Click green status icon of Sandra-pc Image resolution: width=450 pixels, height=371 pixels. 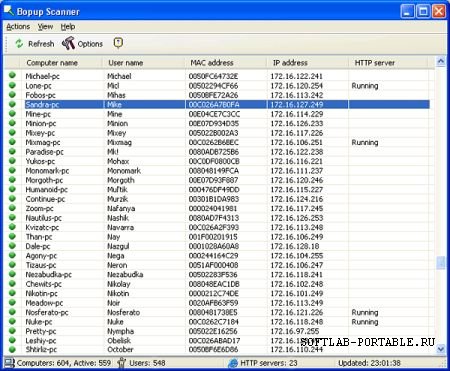pyautogui.click(x=12, y=104)
